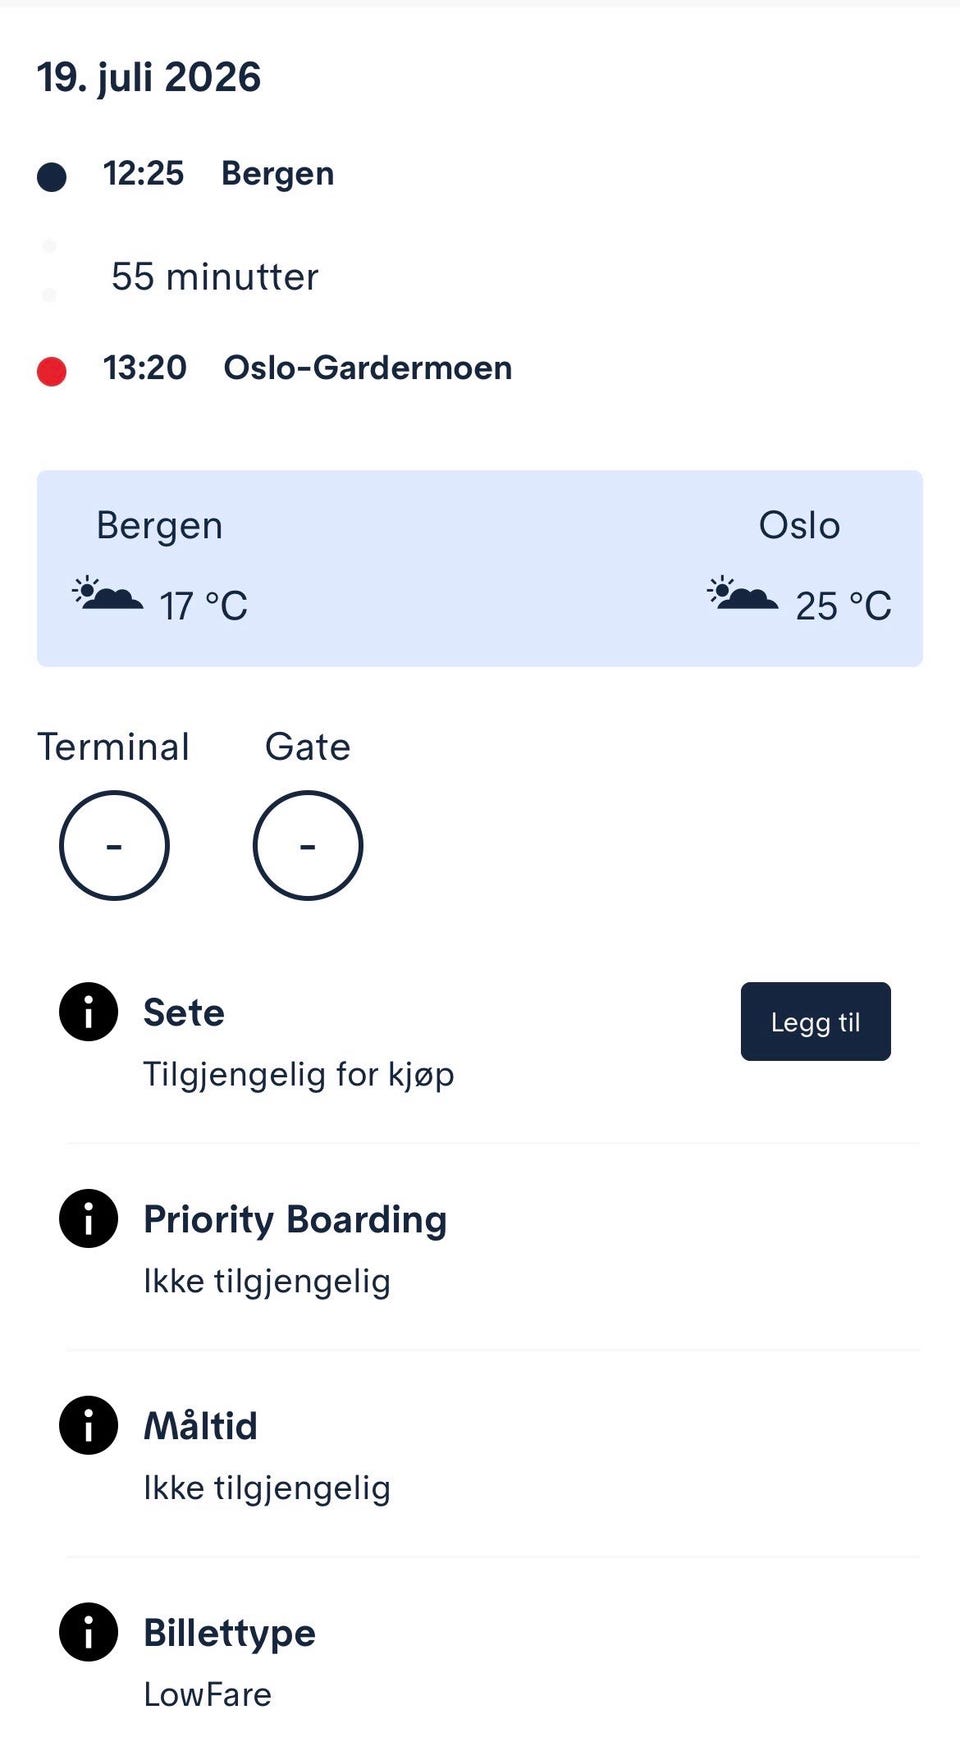Tap the dark departure dot for Bergen
960x1760 pixels.
pos(52,177)
